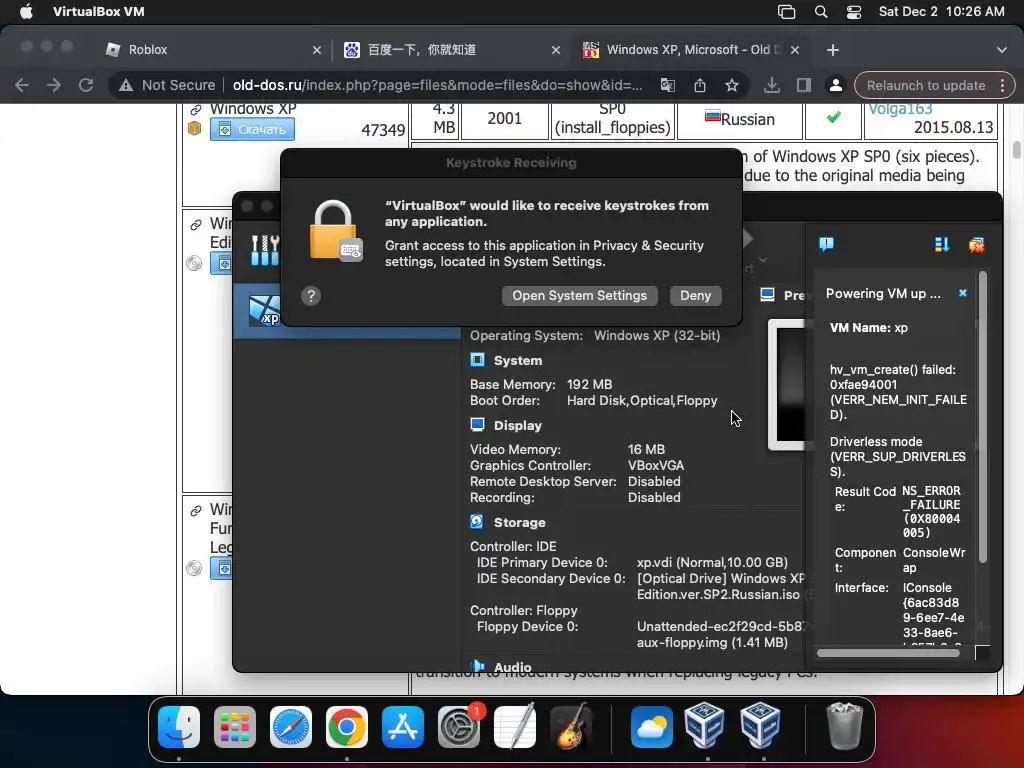Image resolution: width=1024 pixels, height=768 pixels.
Task: Click the Not Secure warning indicator
Action: (x=167, y=86)
